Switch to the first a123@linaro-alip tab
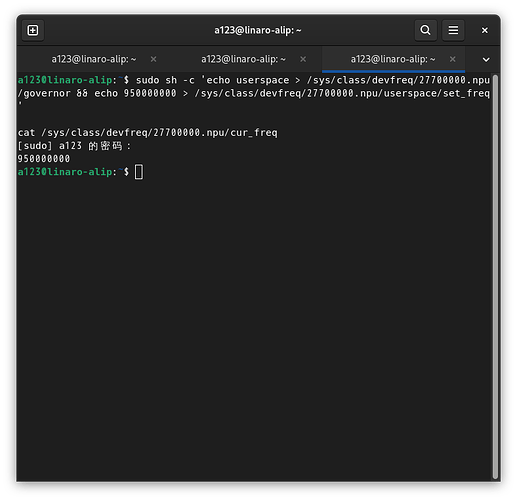This screenshot has height=500, width=517. (x=94, y=59)
